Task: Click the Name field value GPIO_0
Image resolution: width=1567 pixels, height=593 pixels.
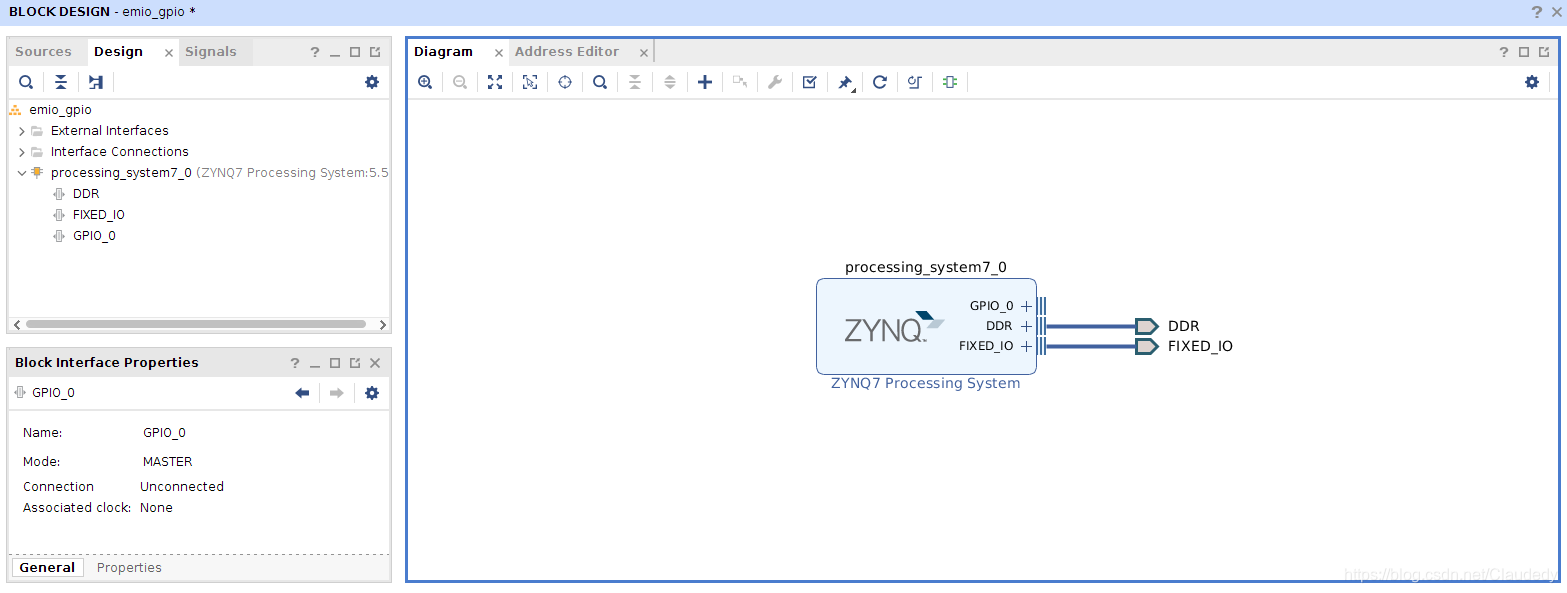Action: click(164, 433)
